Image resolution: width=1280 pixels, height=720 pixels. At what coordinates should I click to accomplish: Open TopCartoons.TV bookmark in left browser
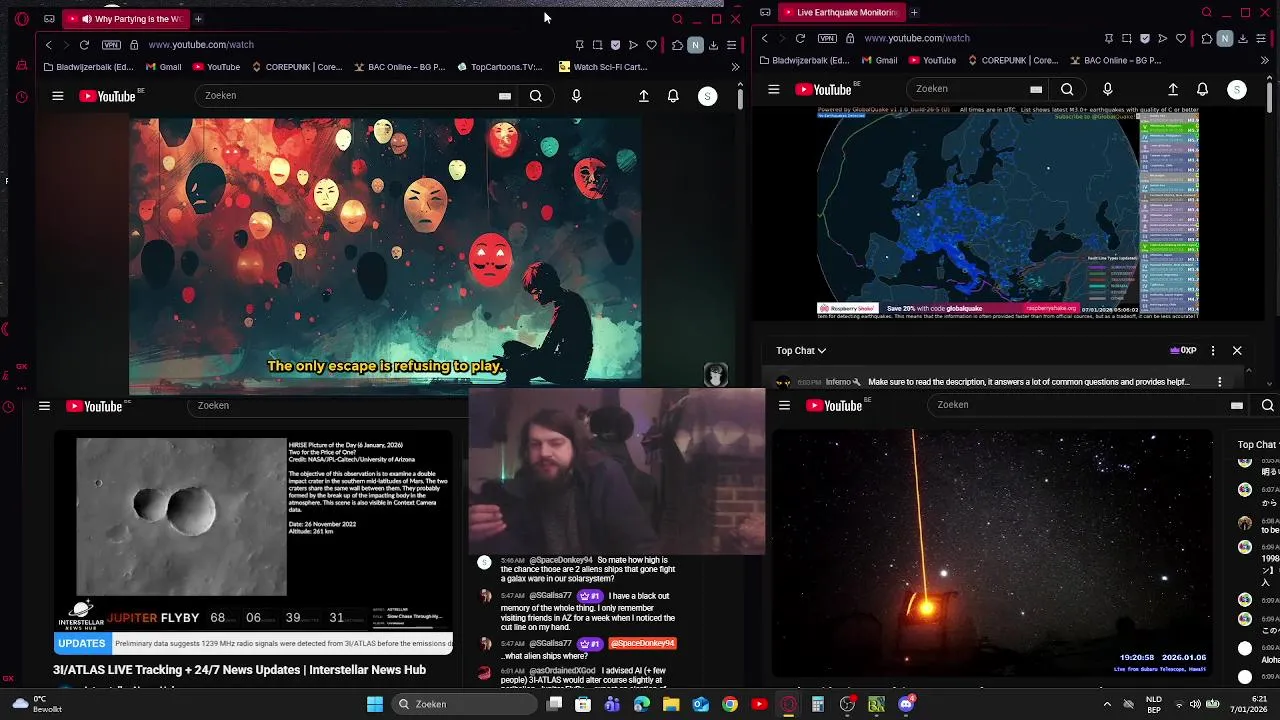(499, 67)
